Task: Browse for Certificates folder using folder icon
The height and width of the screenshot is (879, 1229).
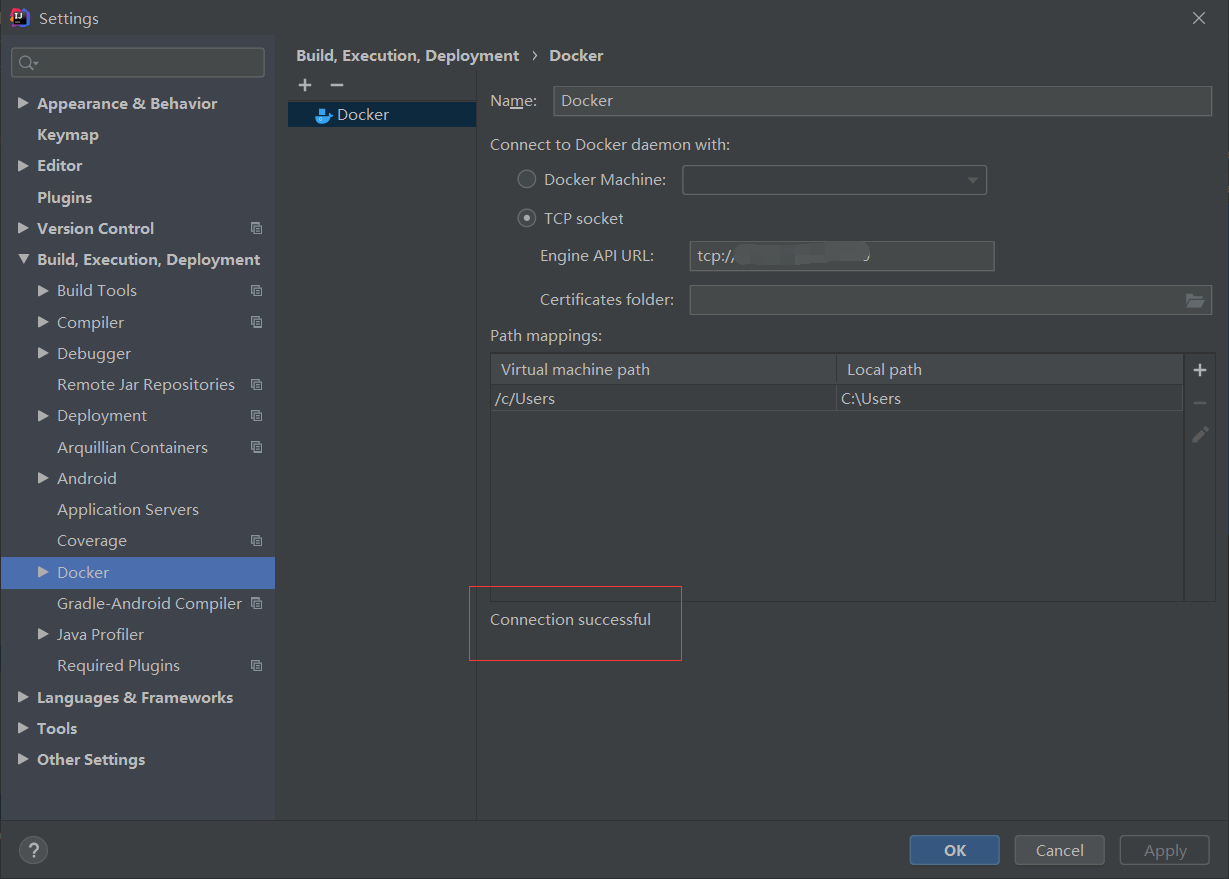Action: 1194,299
